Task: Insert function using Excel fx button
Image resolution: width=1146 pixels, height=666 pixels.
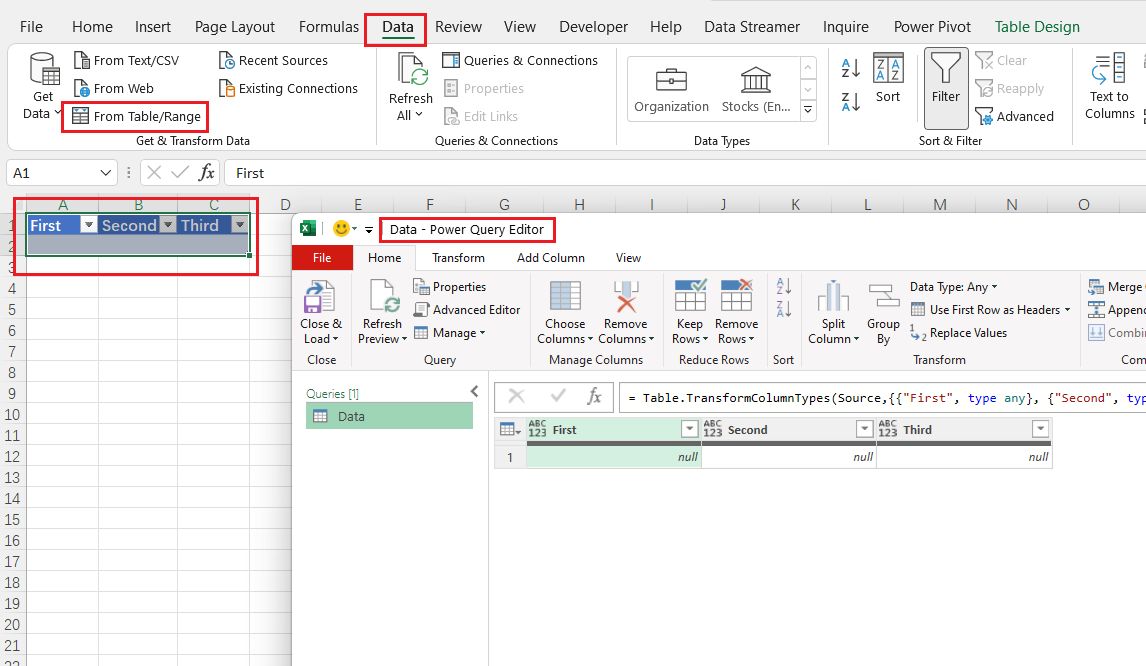Action: [207, 173]
